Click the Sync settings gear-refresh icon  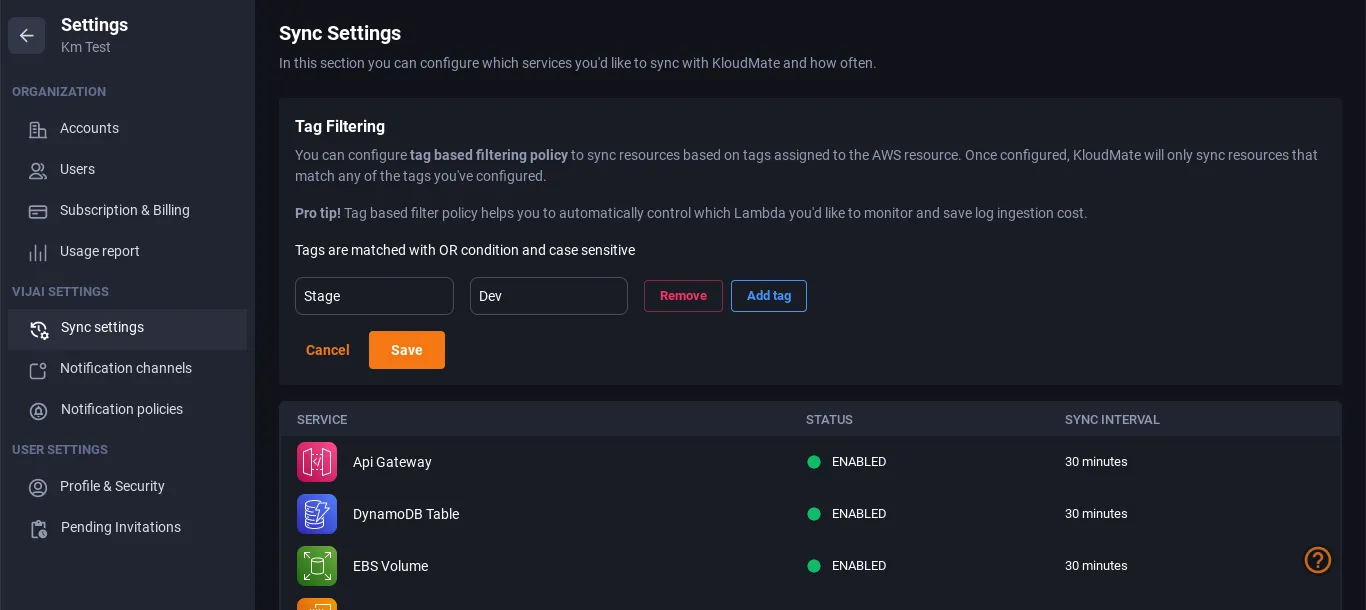[x=39, y=329]
